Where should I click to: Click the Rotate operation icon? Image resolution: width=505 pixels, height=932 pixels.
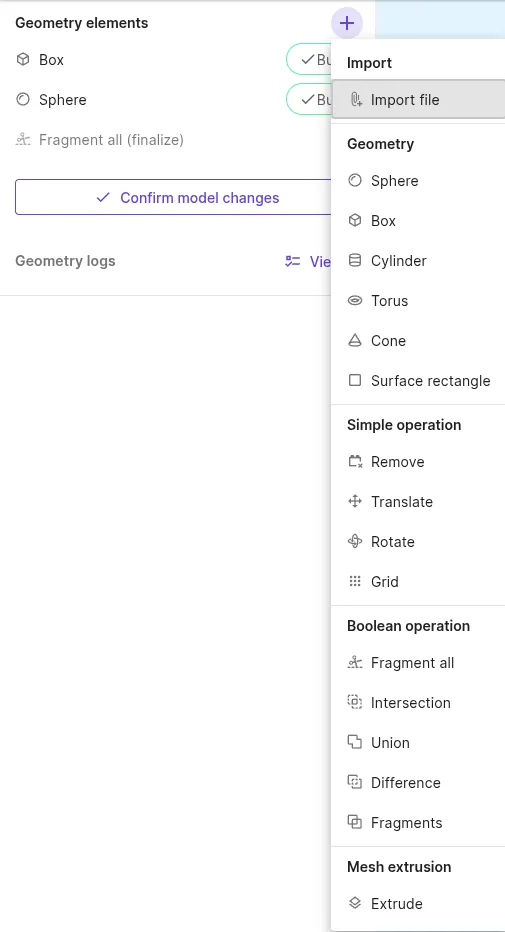coord(355,541)
